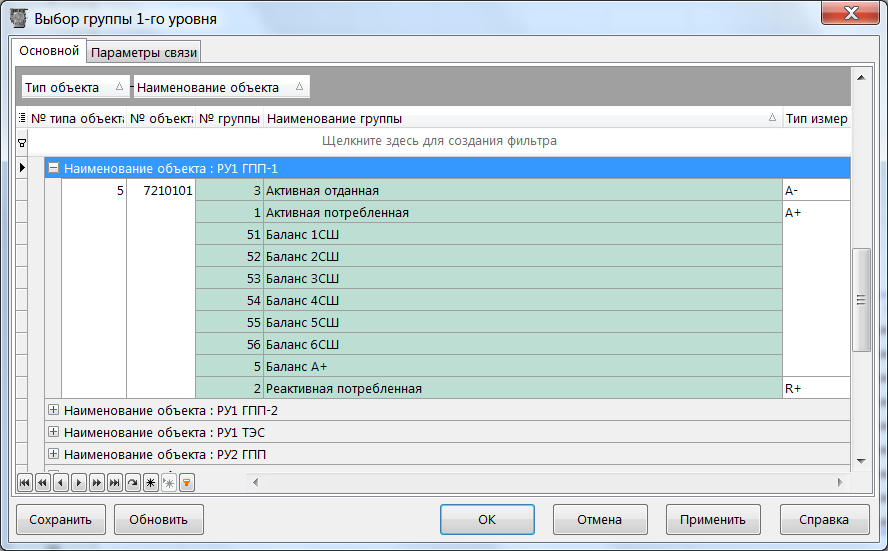Go to previous record arrow

point(60,482)
